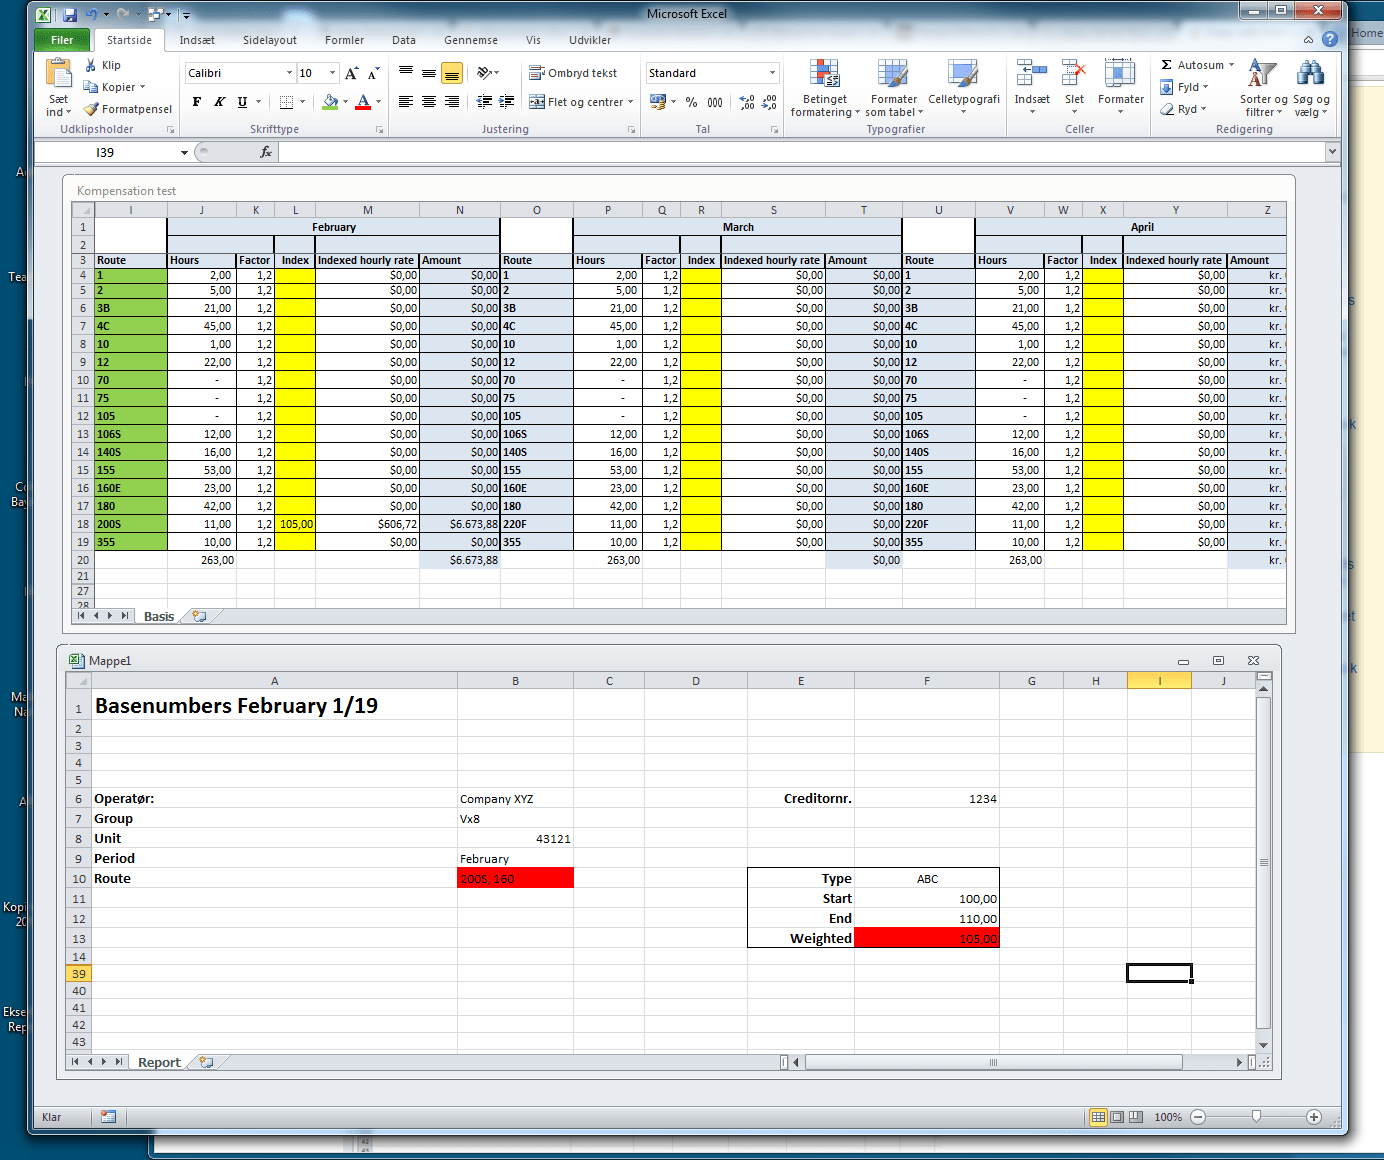
Task: Switch to the Formler ribbon tab
Action: click(344, 40)
